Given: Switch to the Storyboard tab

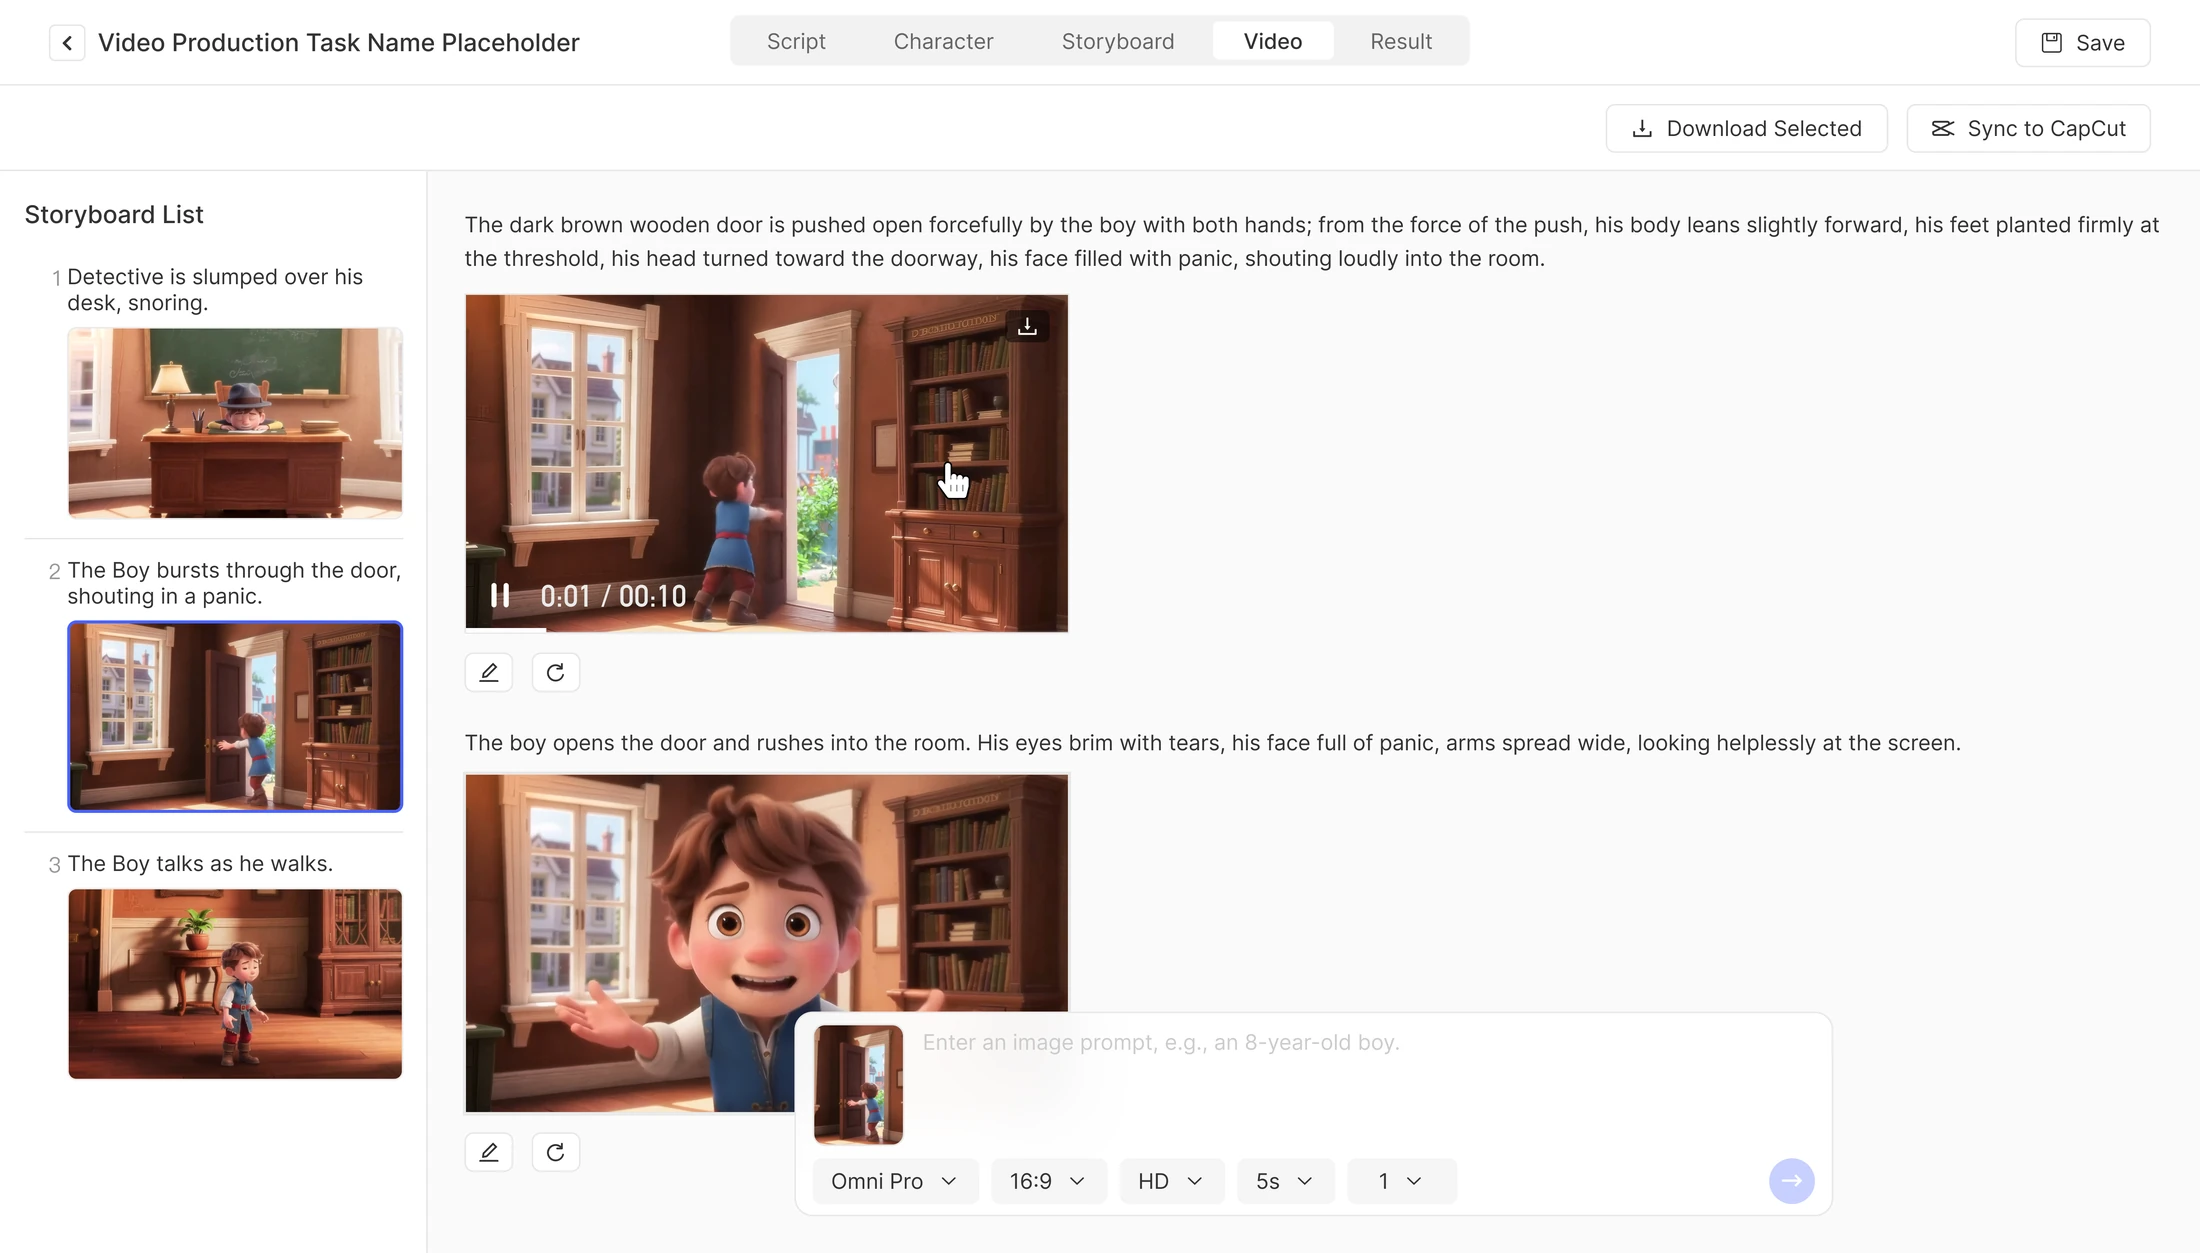Looking at the screenshot, I should point(1118,41).
